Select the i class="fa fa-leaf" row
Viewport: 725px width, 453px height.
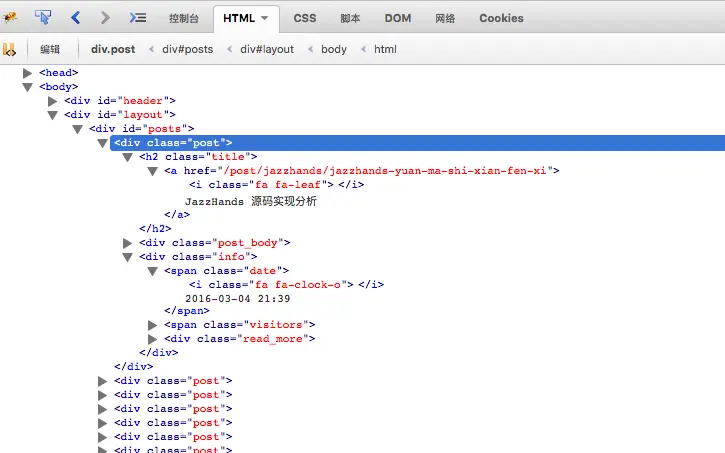[276, 184]
